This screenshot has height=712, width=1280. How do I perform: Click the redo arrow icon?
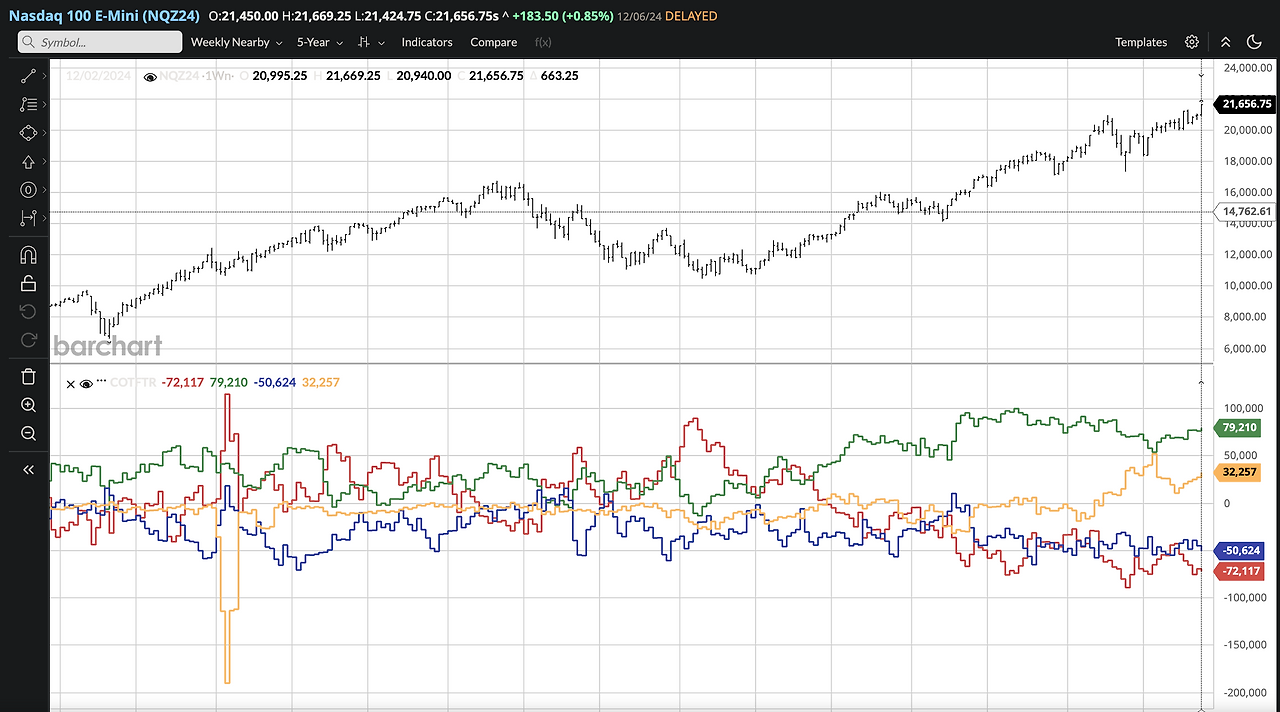[x=28, y=340]
